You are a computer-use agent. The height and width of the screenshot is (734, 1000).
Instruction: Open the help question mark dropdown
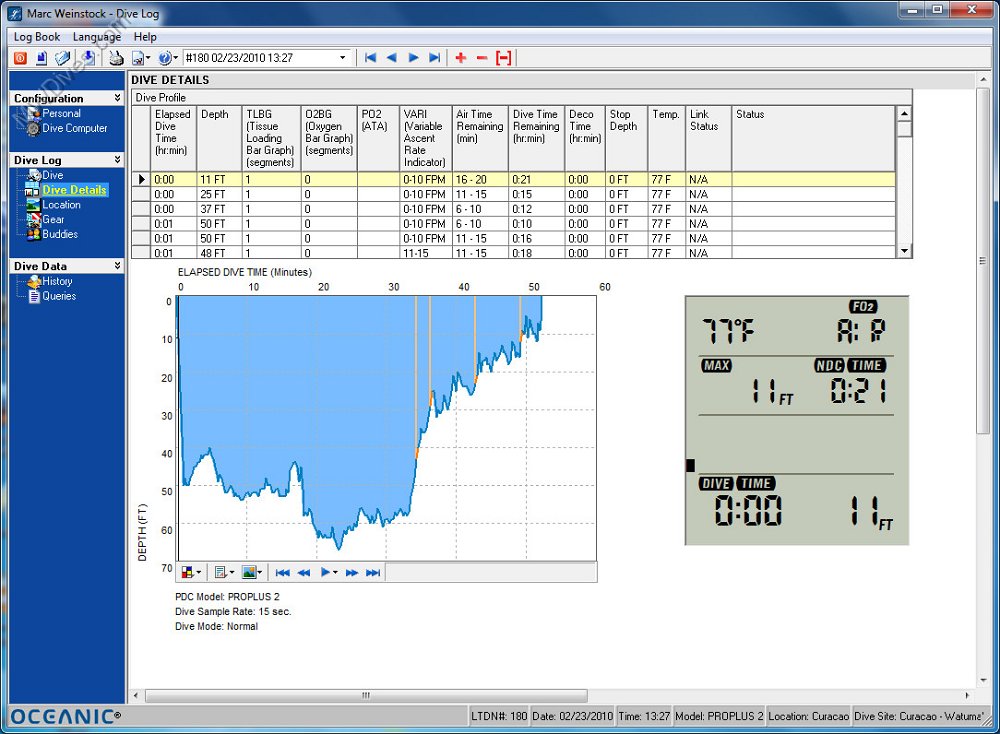pos(168,58)
